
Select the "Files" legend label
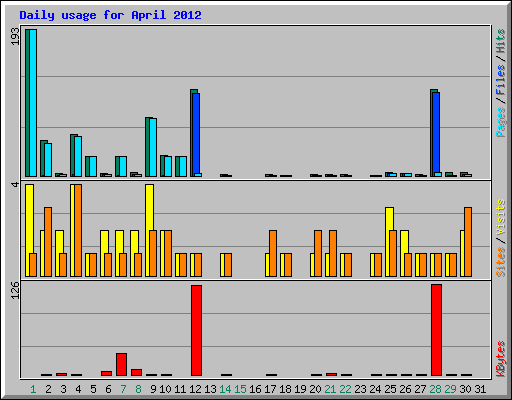pos(501,80)
